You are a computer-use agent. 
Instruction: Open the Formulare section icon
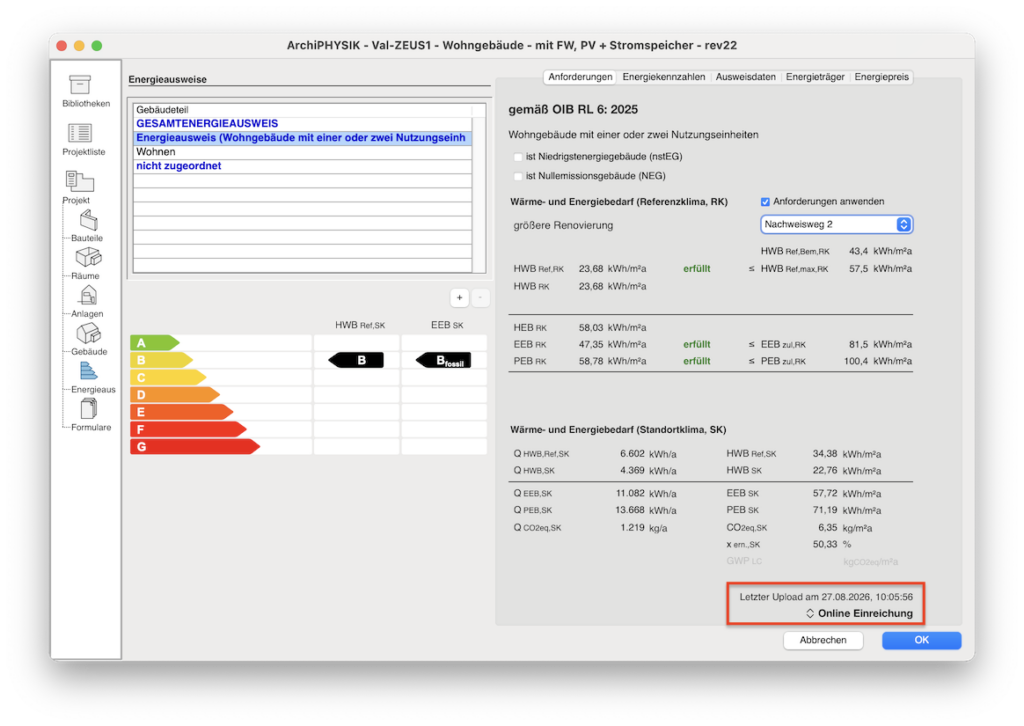coord(88,409)
